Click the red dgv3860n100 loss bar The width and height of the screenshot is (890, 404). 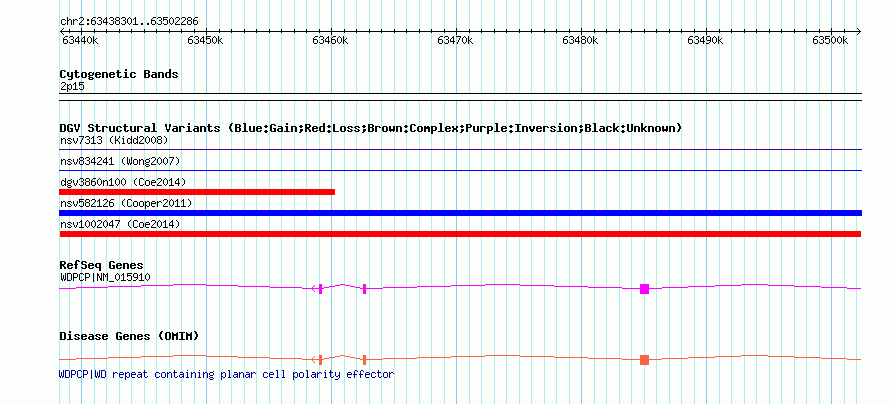pos(197,192)
